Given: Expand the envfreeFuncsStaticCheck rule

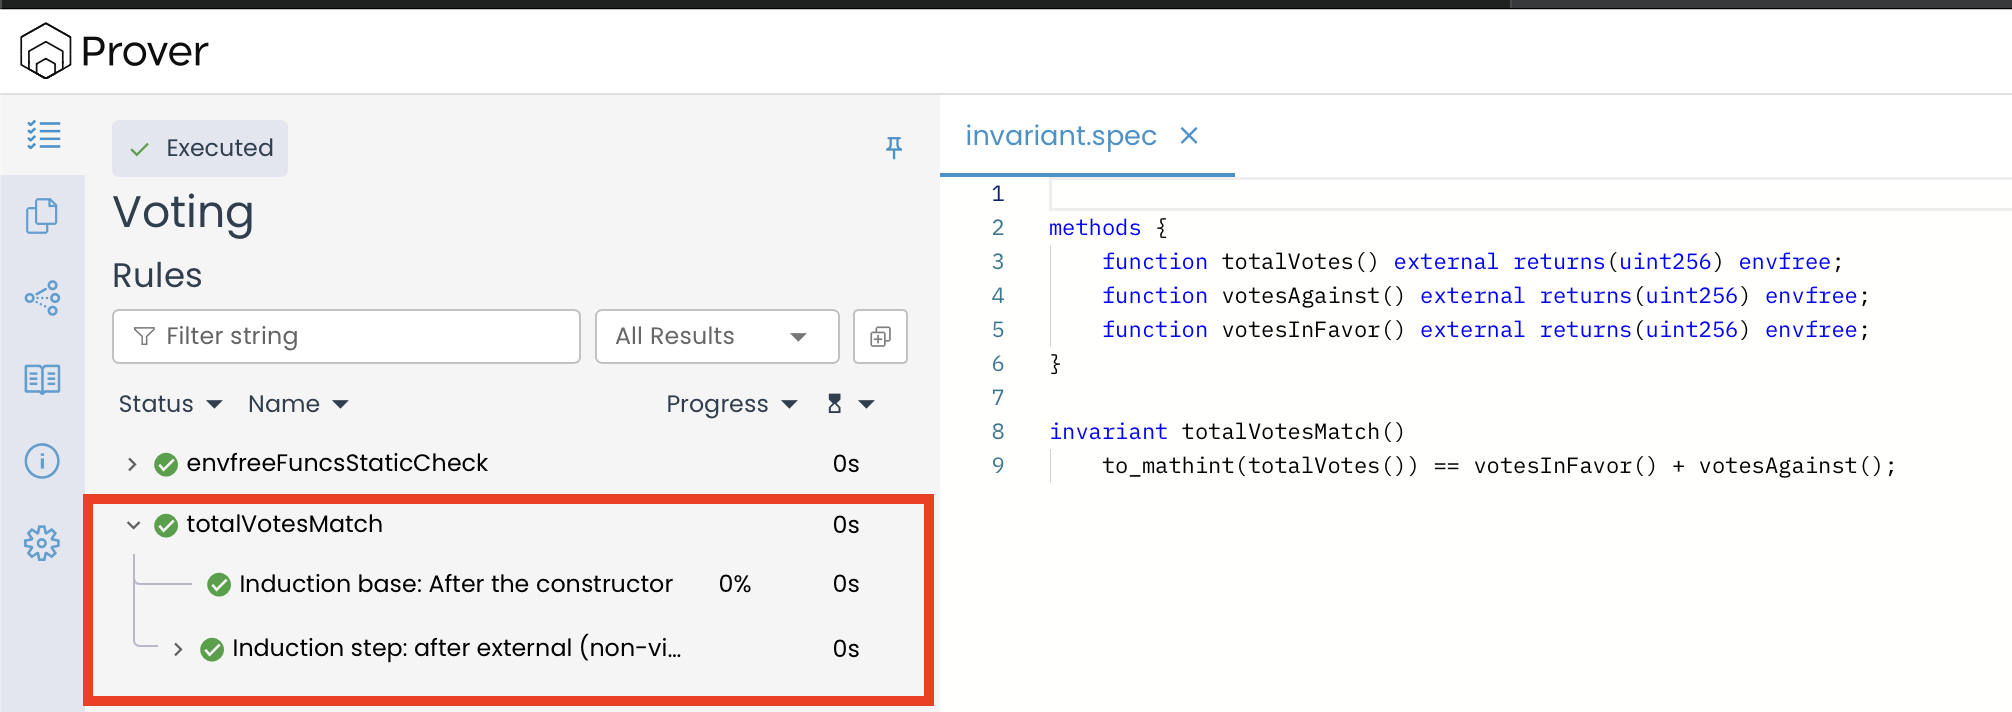Looking at the screenshot, I should (x=132, y=464).
